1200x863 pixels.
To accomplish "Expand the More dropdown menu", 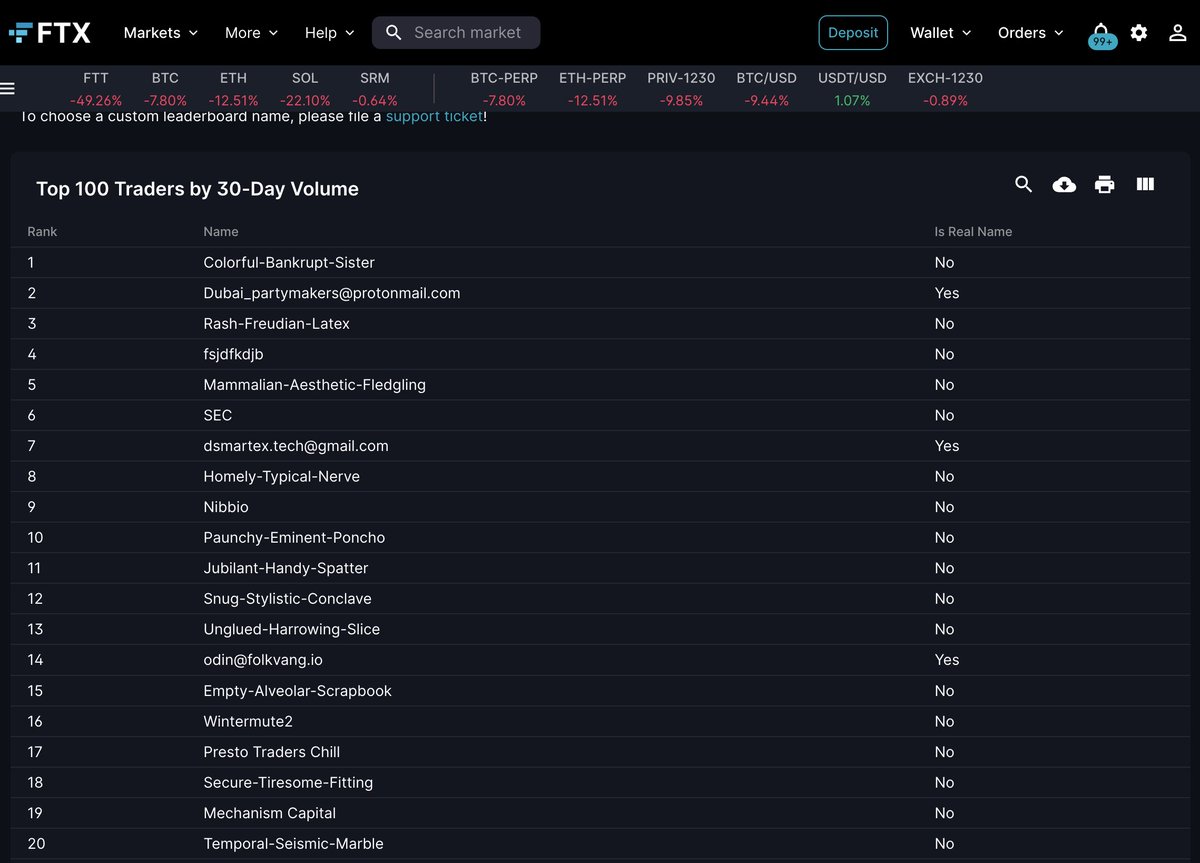I will [x=251, y=33].
